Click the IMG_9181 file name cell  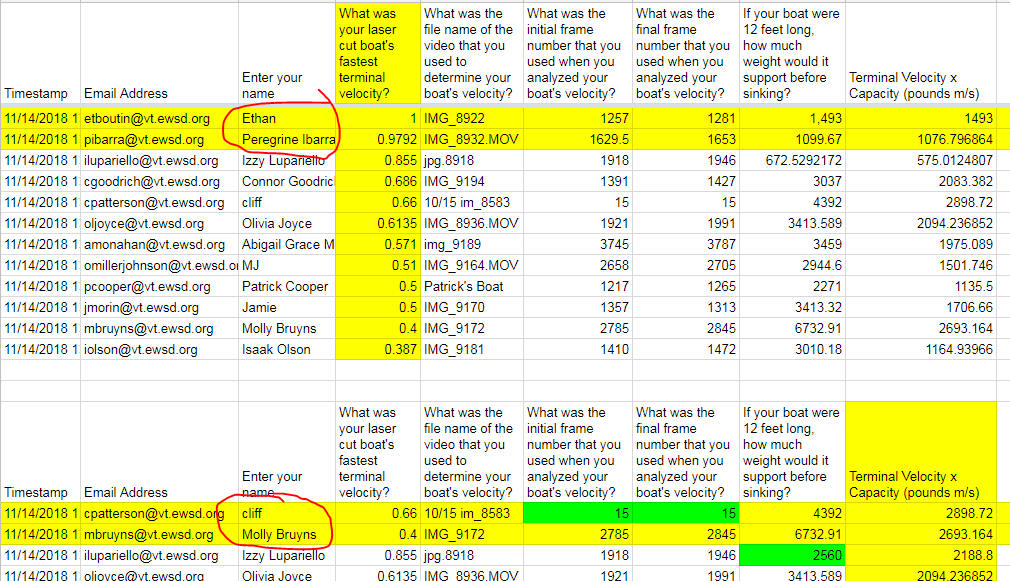coord(470,349)
